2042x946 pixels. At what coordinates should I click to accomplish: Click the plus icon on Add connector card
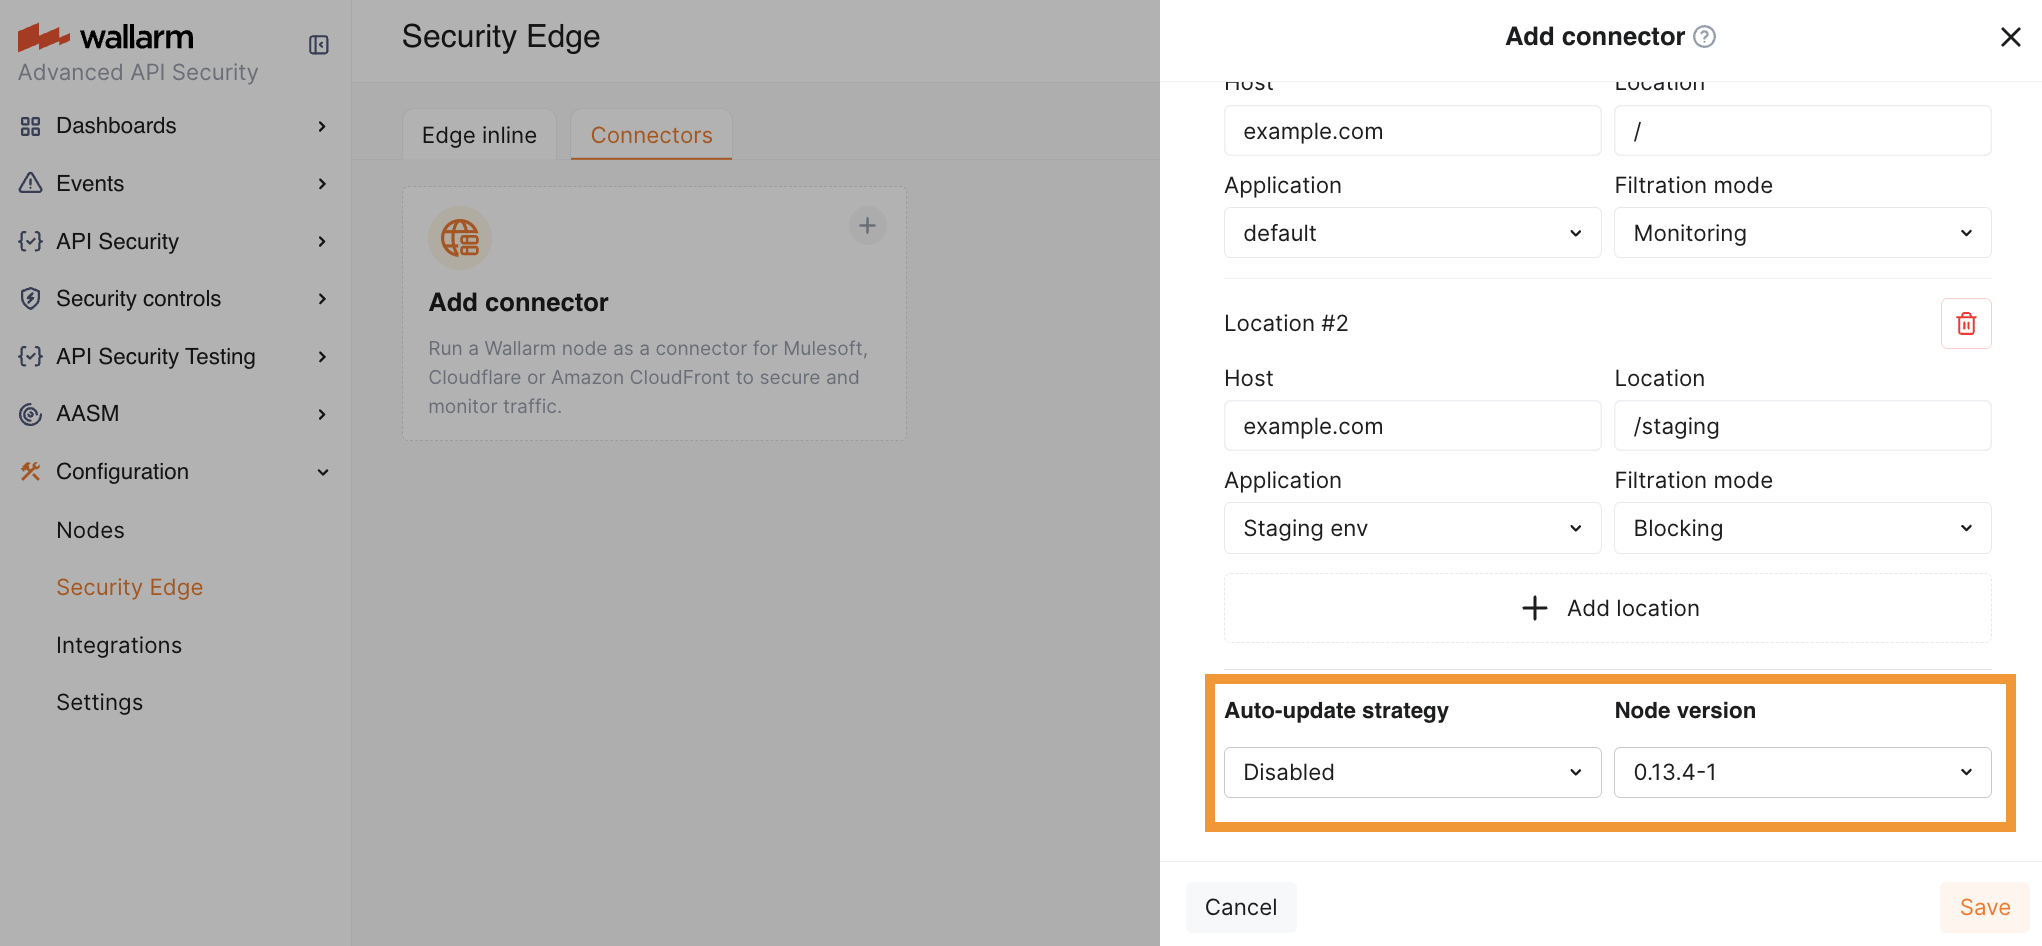[867, 226]
